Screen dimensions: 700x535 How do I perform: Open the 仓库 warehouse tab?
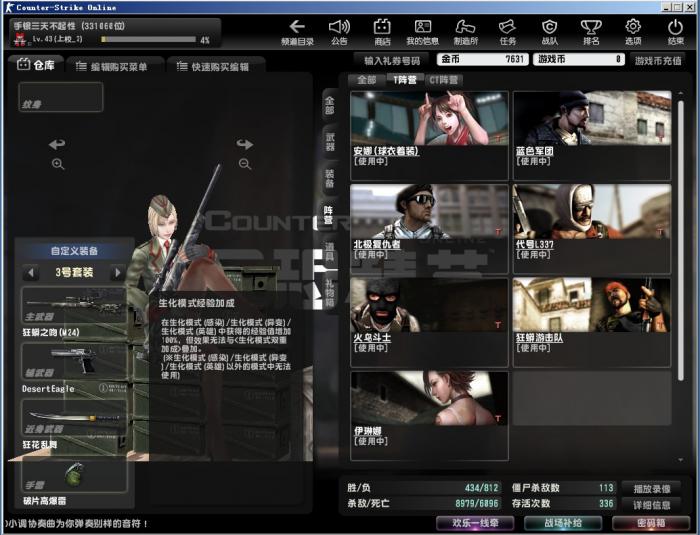36,65
